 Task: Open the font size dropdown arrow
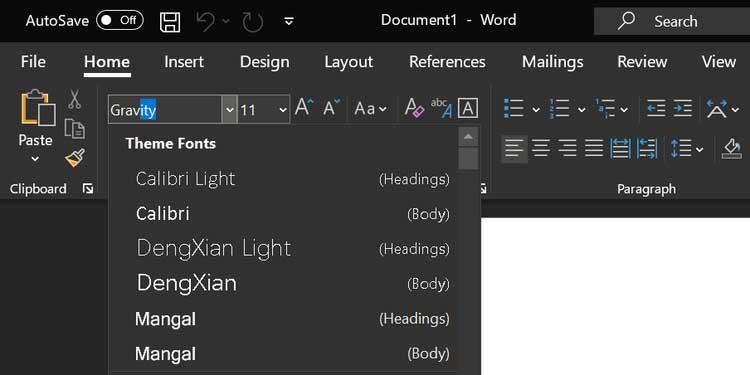point(283,110)
